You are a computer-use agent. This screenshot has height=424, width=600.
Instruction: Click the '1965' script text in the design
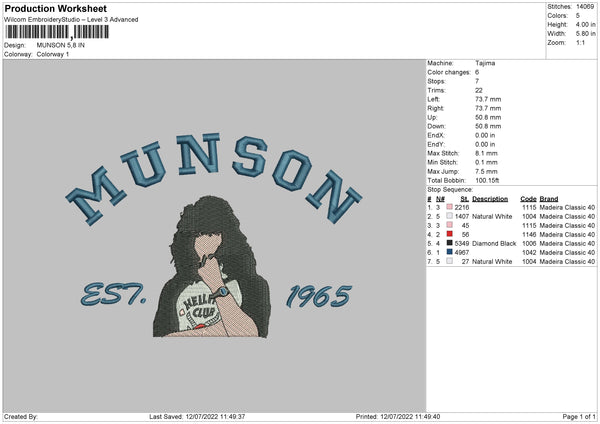(318, 296)
